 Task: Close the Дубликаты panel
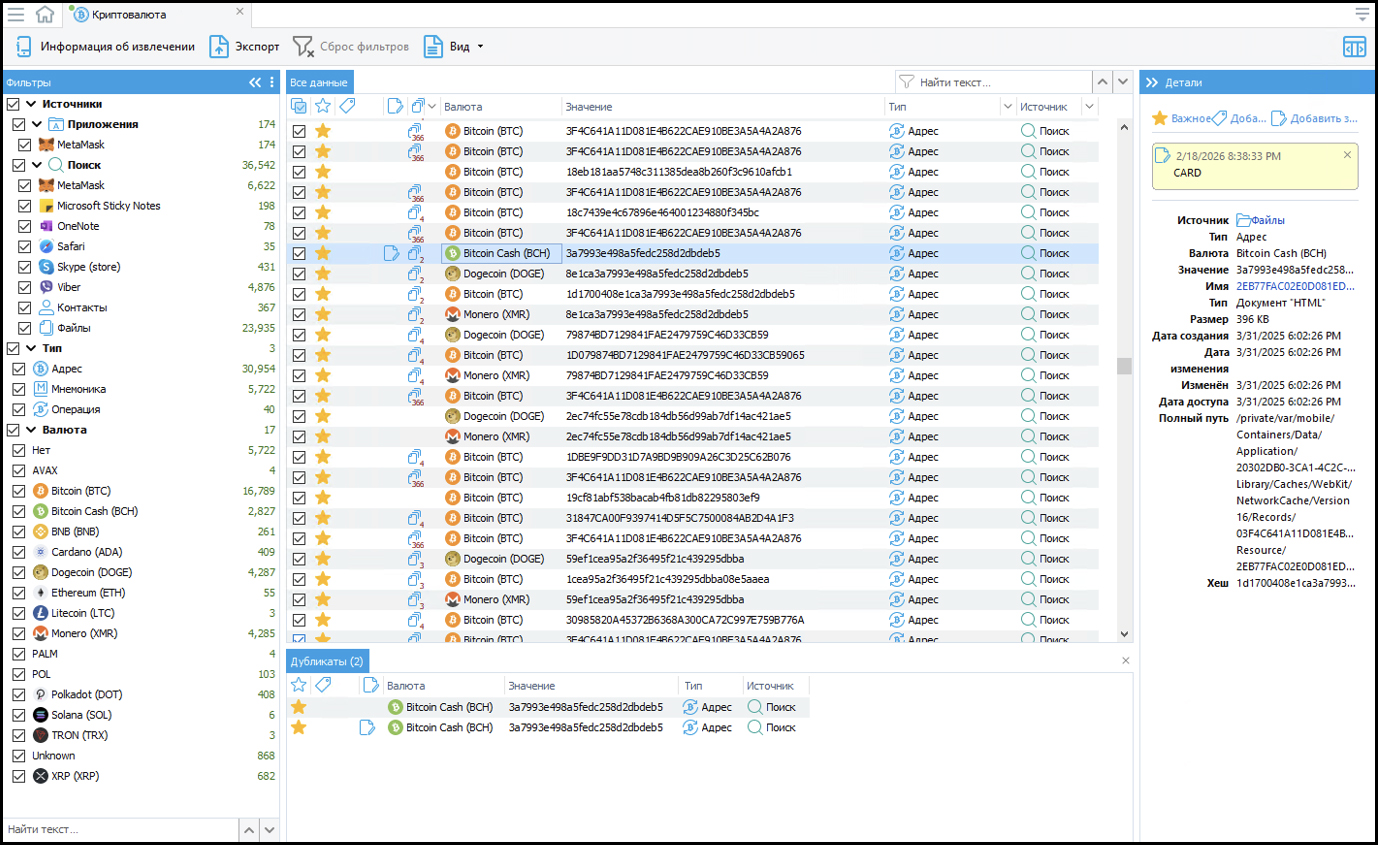pos(1125,660)
